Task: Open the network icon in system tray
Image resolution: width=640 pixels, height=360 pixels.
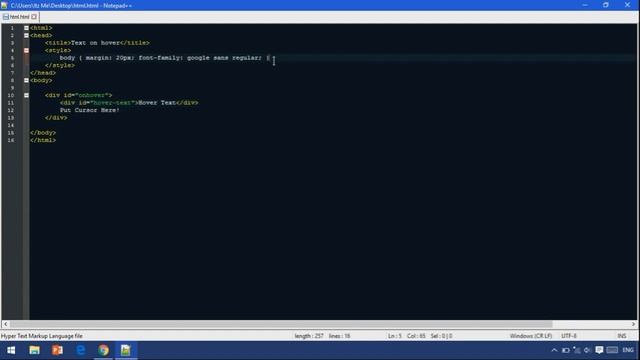Action: click(577, 350)
